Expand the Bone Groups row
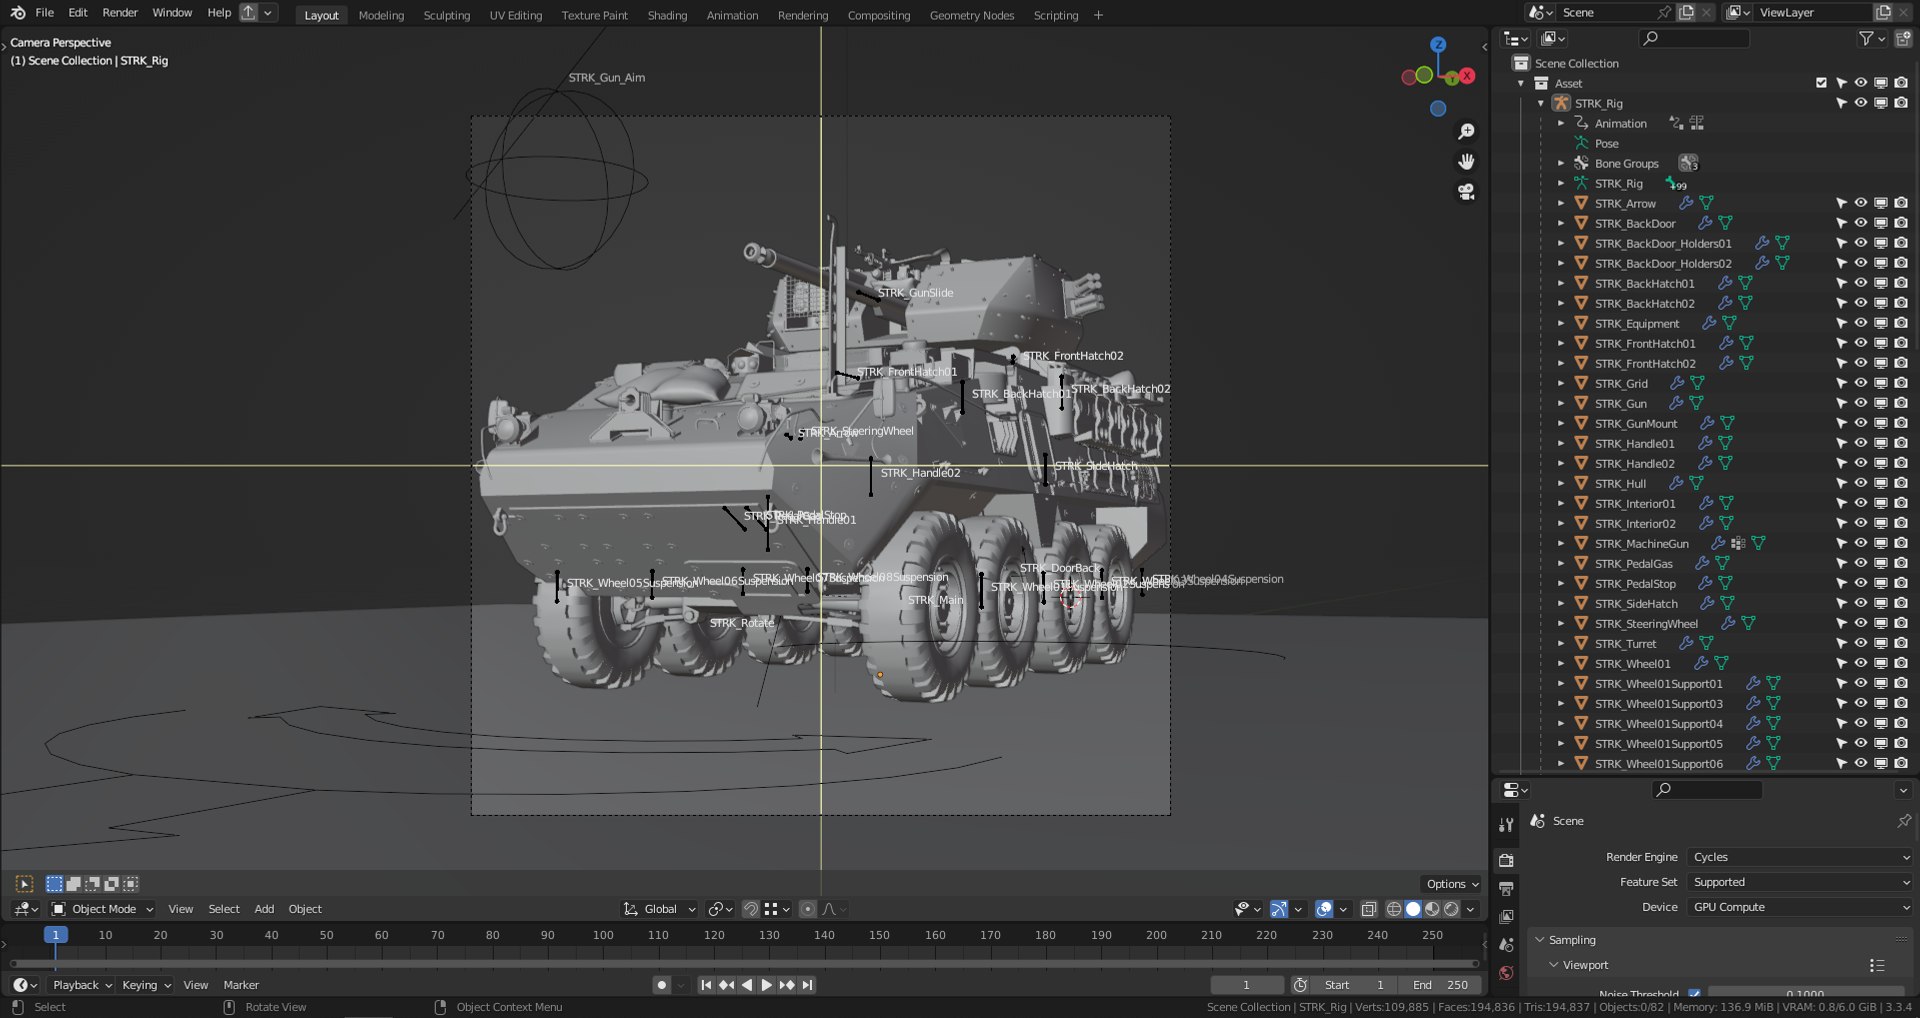This screenshot has height=1018, width=1920. [1561, 163]
